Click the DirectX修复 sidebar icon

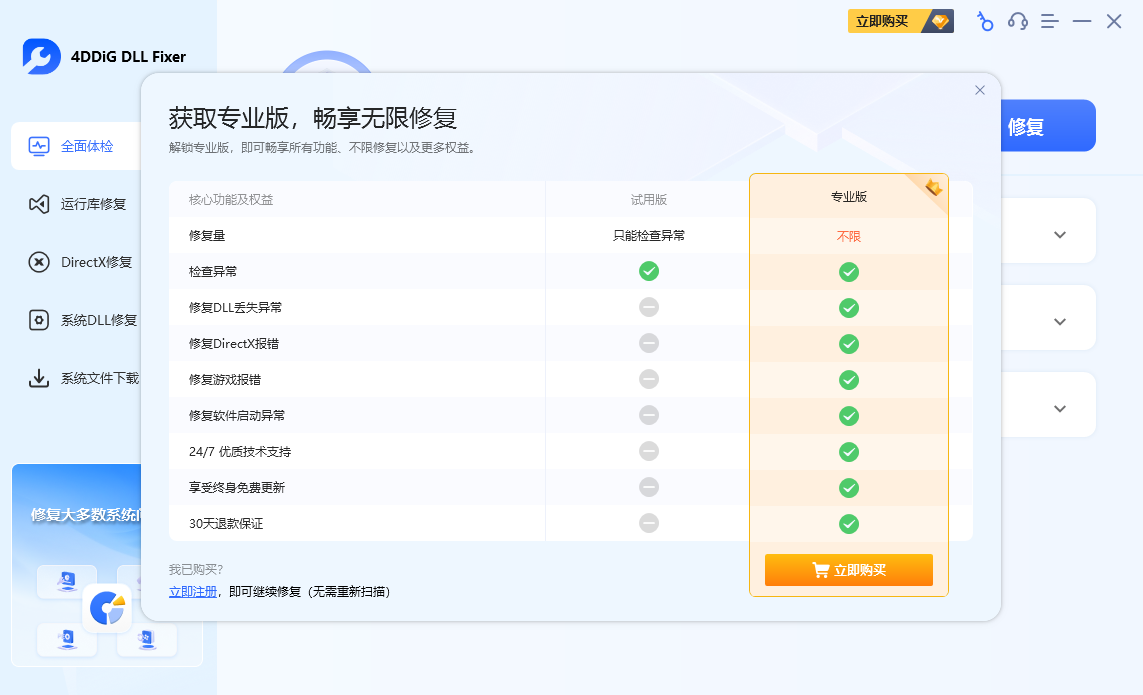pos(39,262)
